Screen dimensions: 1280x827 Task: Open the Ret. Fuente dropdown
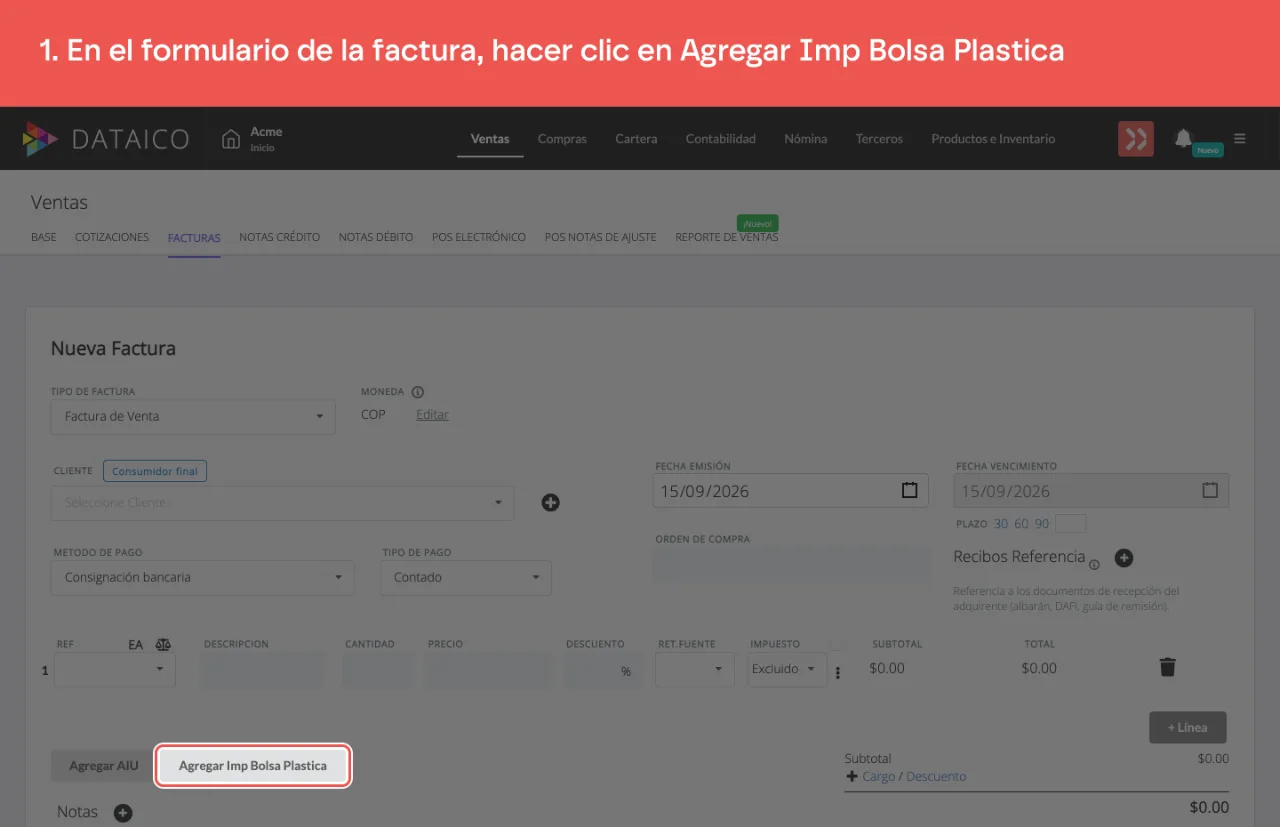click(x=695, y=669)
